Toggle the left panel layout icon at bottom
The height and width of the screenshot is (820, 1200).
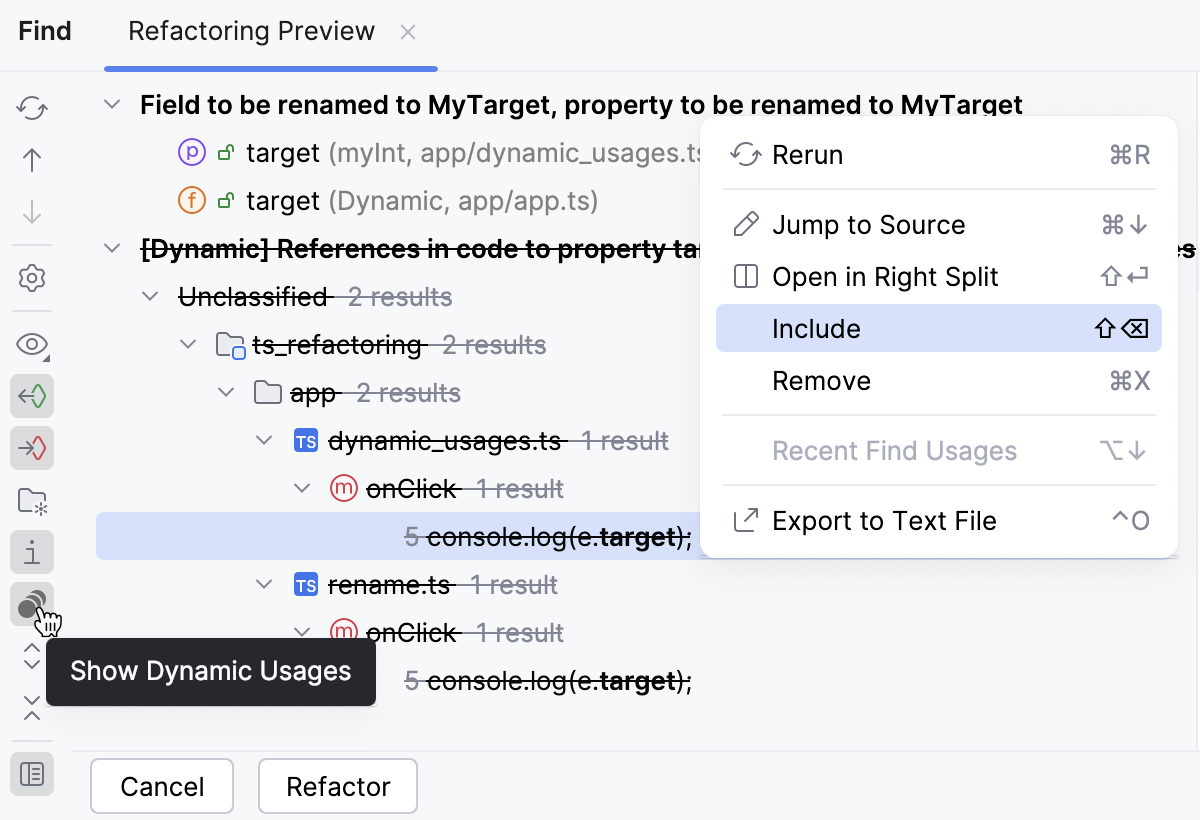31,773
